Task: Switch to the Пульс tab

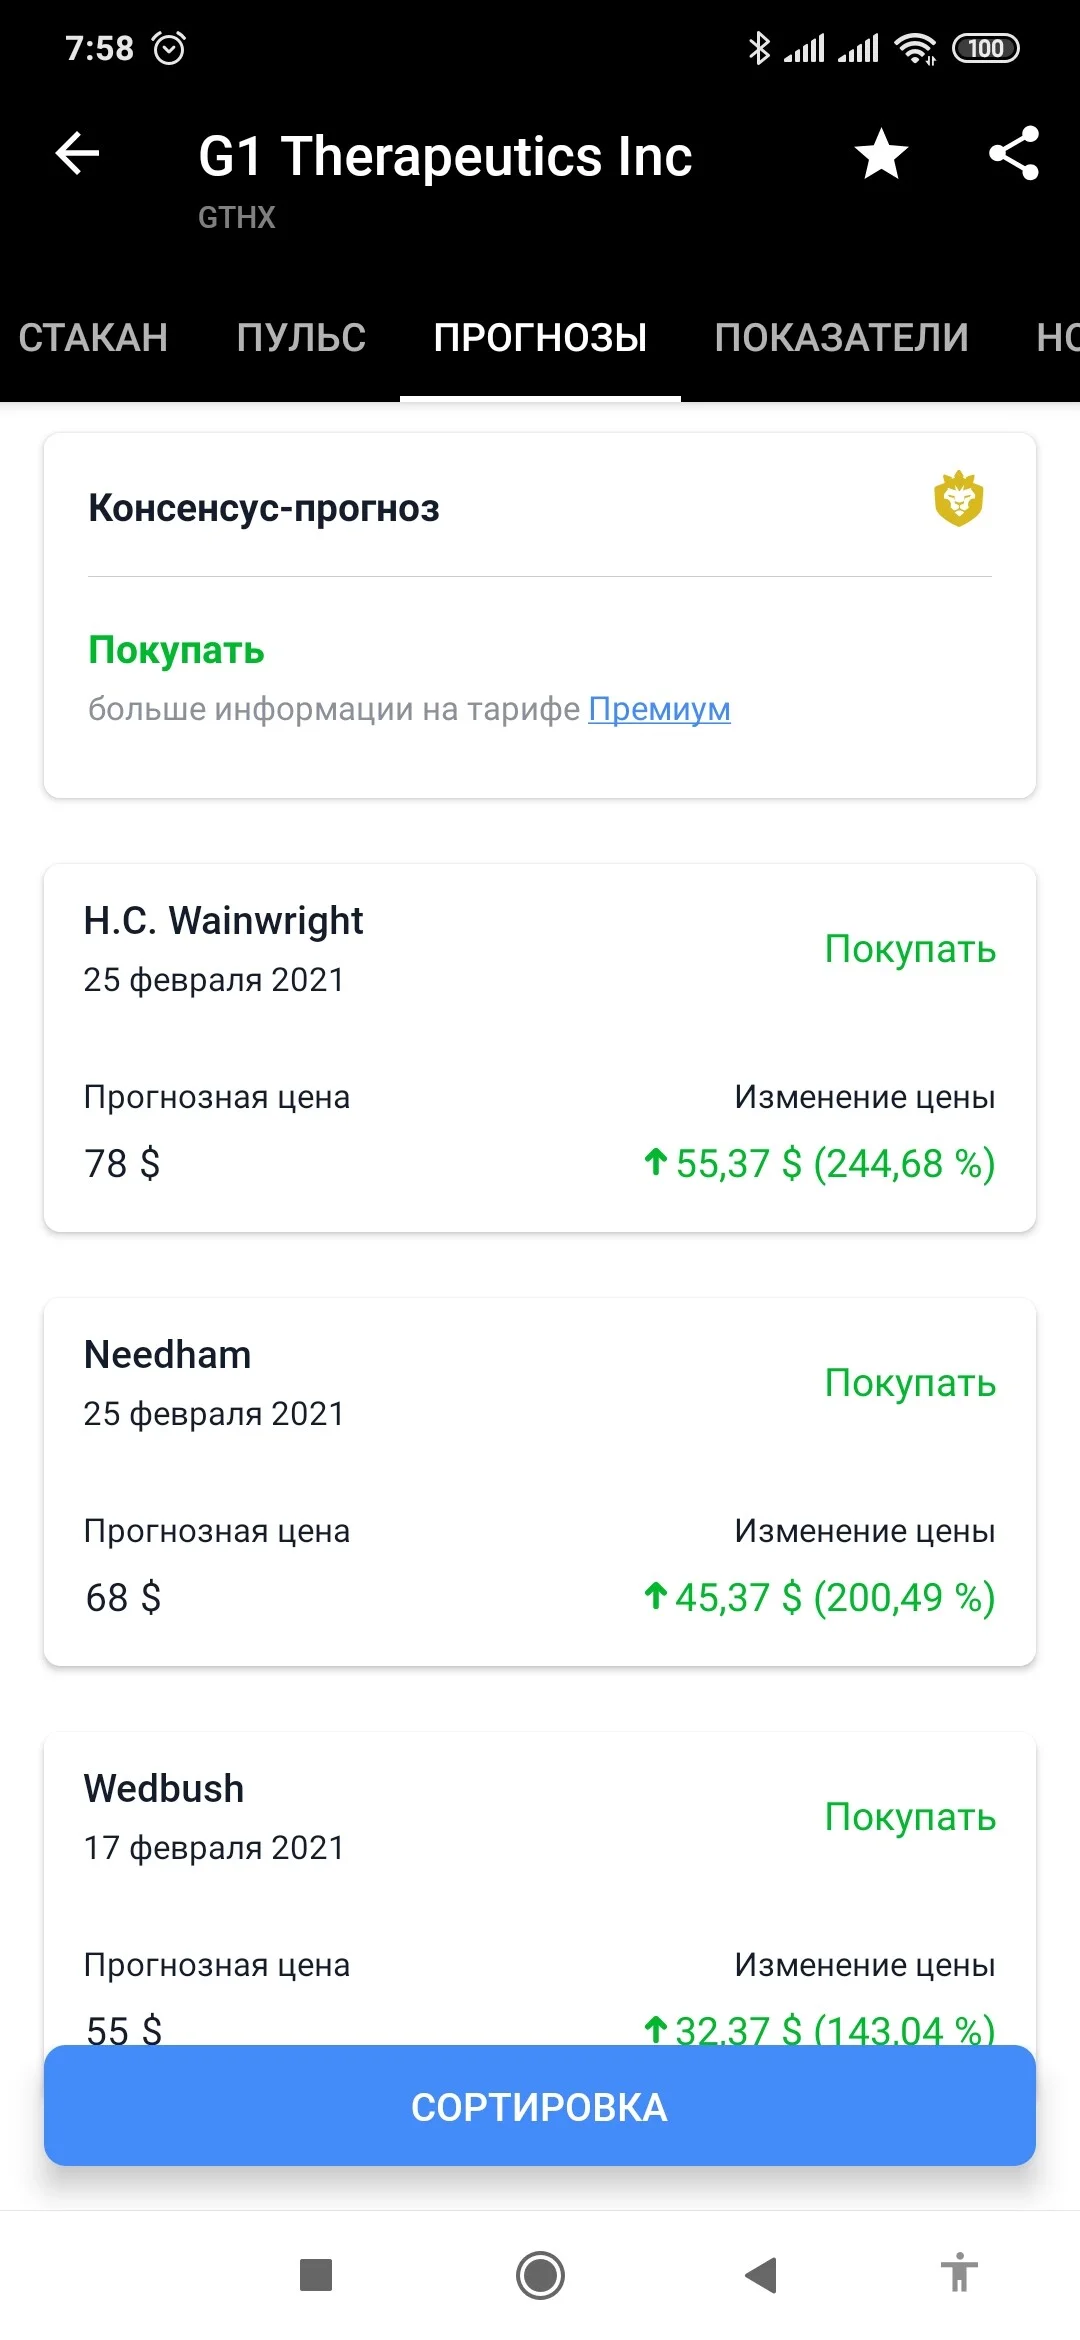Action: tap(301, 338)
